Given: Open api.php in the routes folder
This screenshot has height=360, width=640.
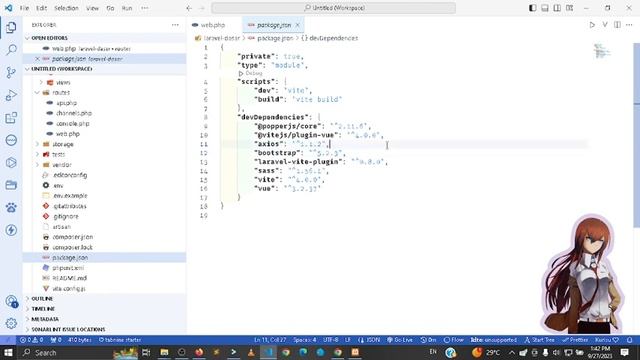Looking at the screenshot, I should [66, 103].
